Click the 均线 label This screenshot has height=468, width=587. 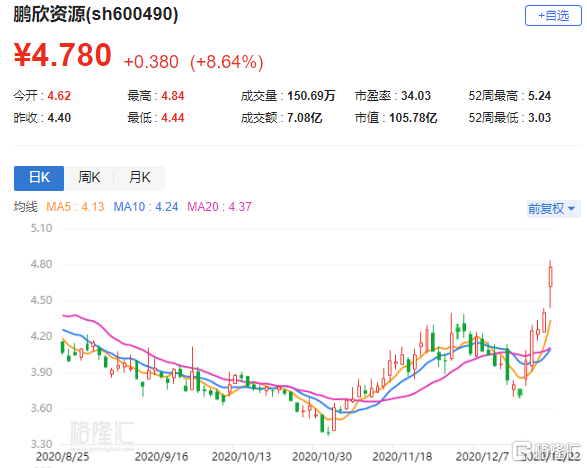pyautogui.click(x=25, y=207)
